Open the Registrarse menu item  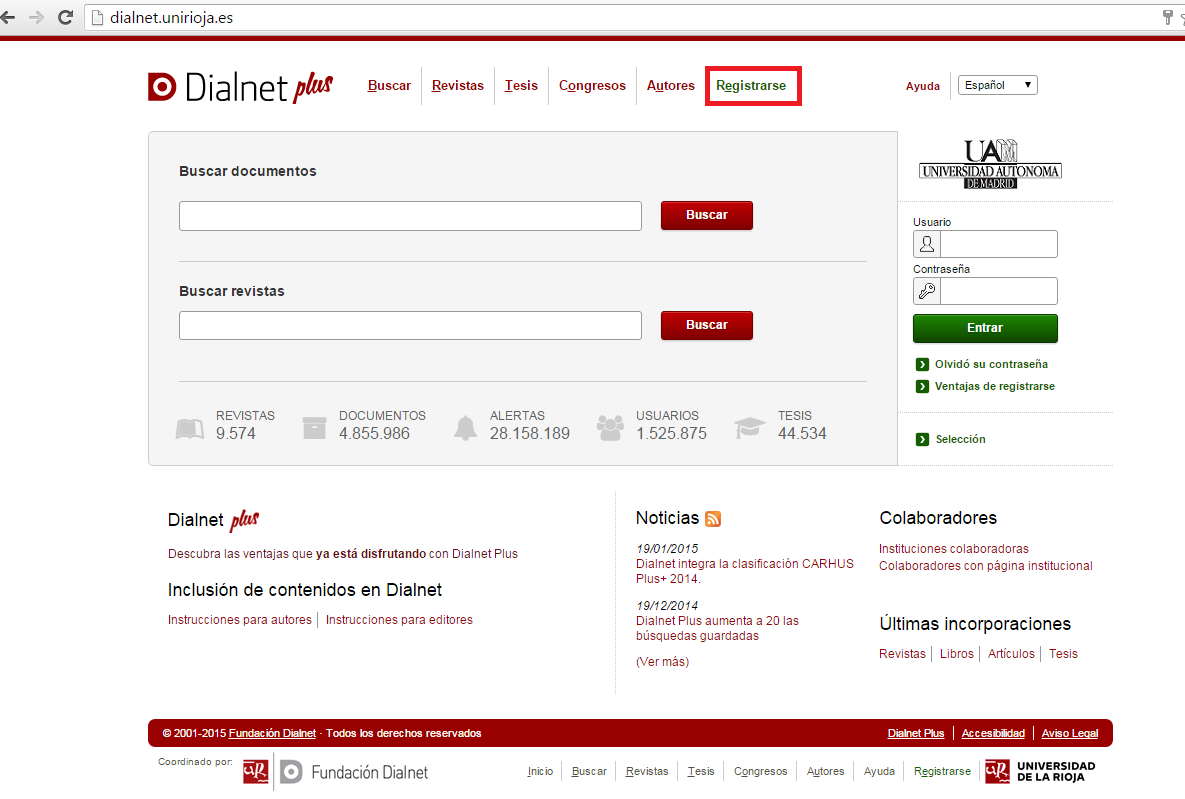tap(752, 86)
